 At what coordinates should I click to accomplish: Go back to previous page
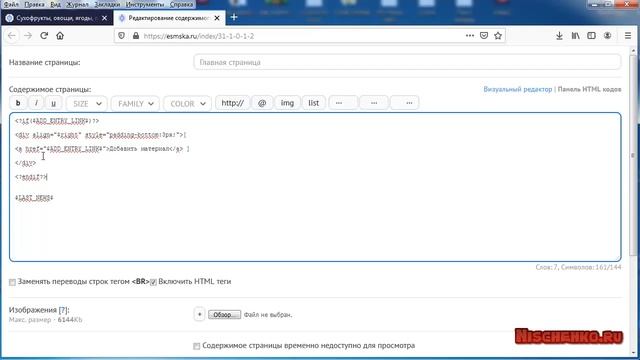point(12,36)
